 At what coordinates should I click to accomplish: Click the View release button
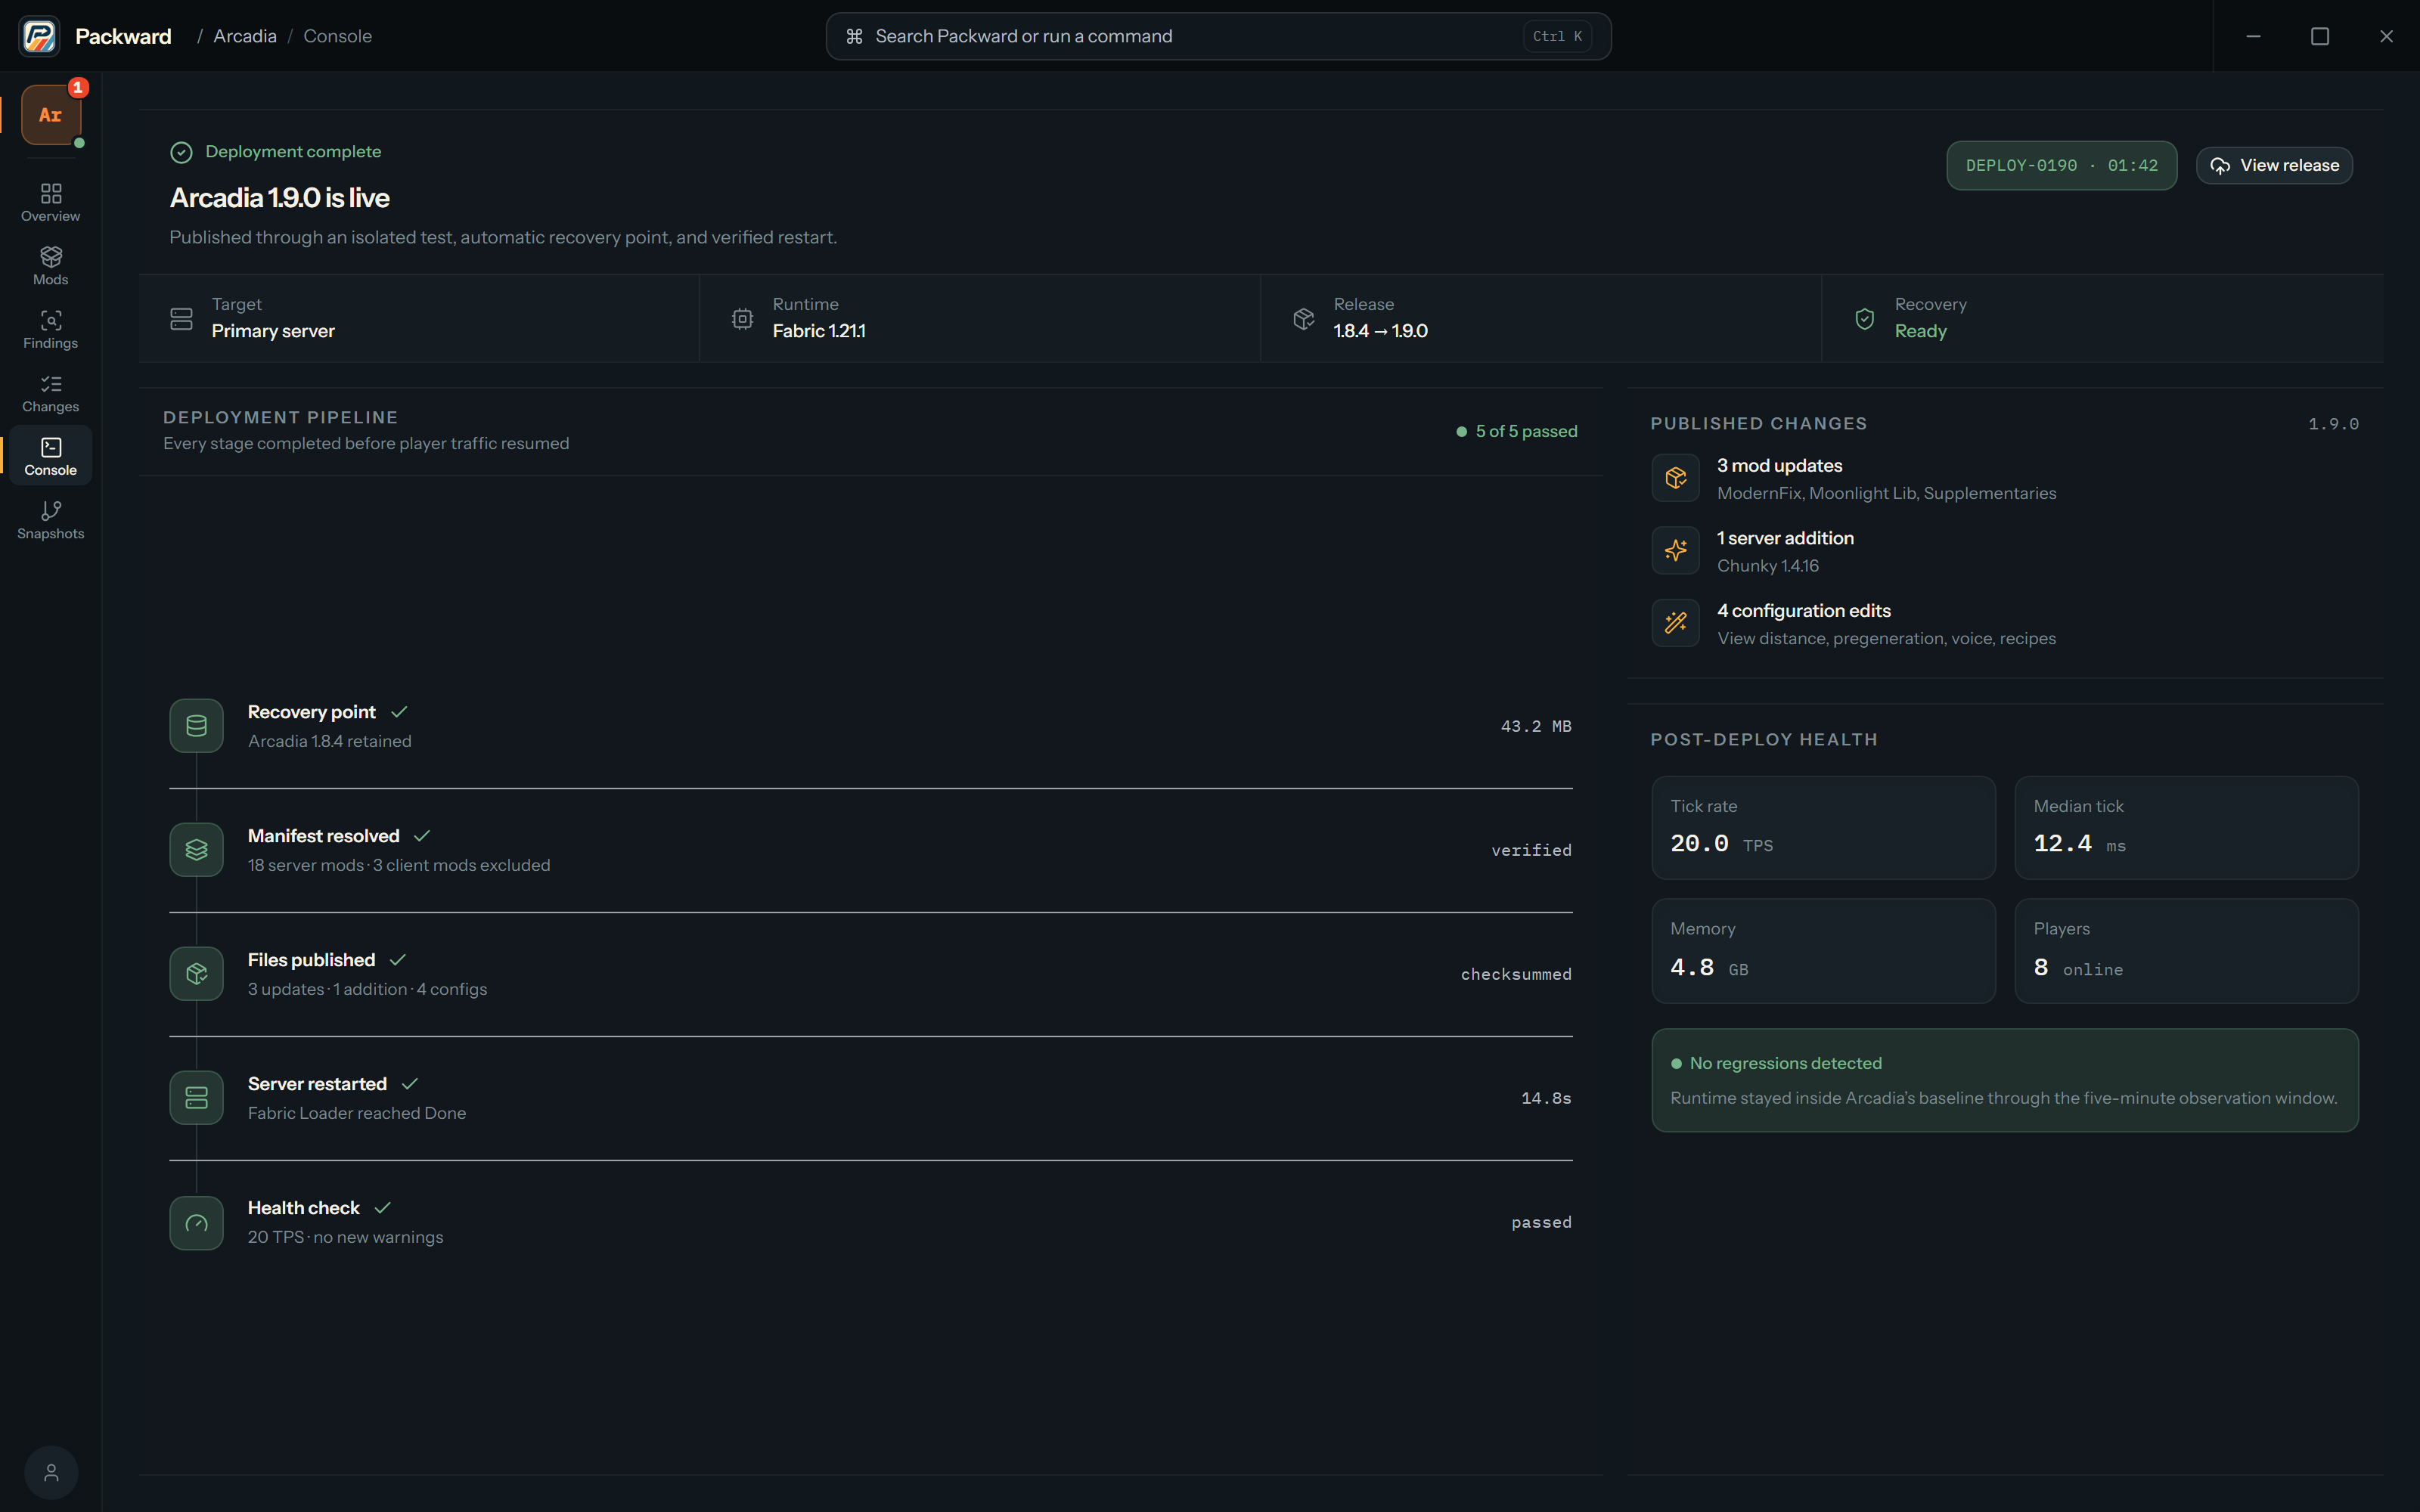2274,165
